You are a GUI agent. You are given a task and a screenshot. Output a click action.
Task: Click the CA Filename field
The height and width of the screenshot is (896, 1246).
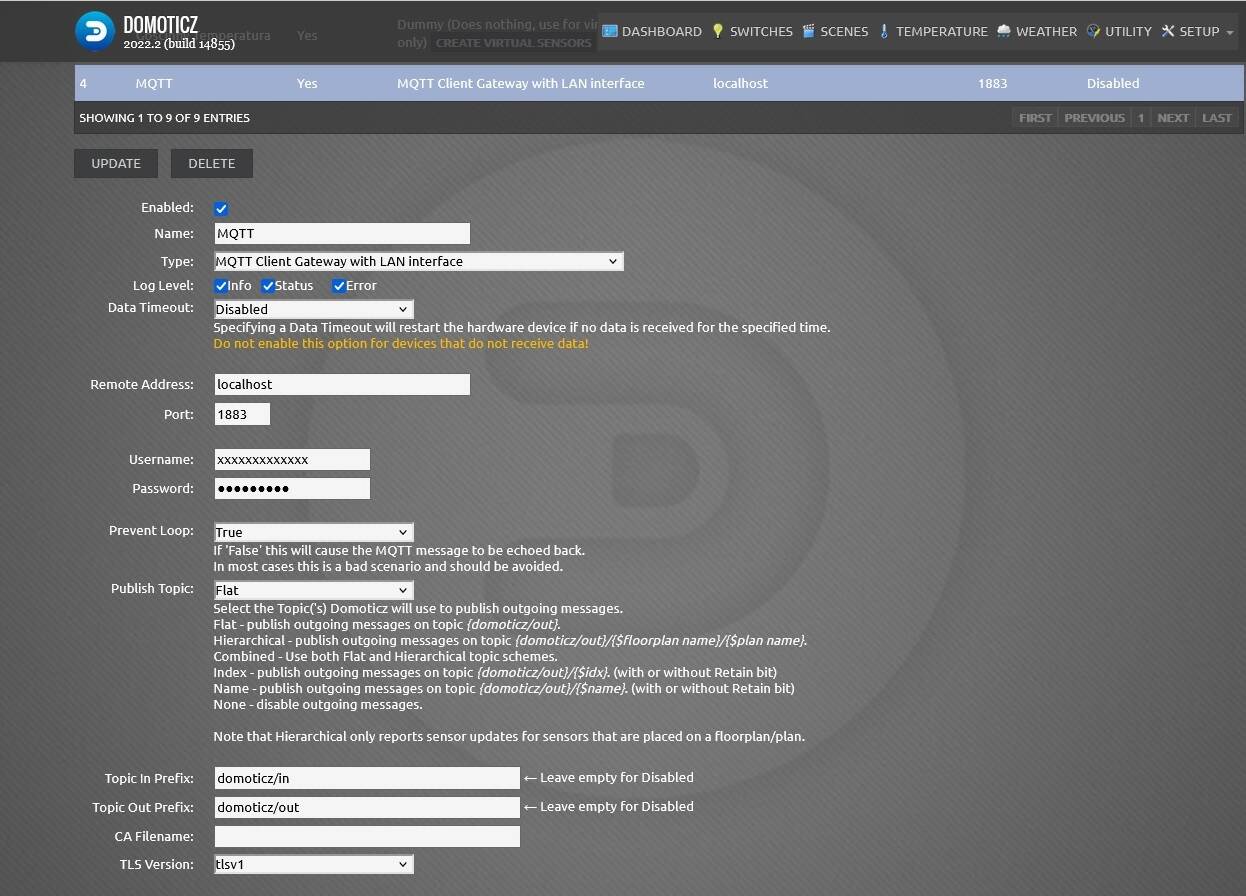coord(367,836)
